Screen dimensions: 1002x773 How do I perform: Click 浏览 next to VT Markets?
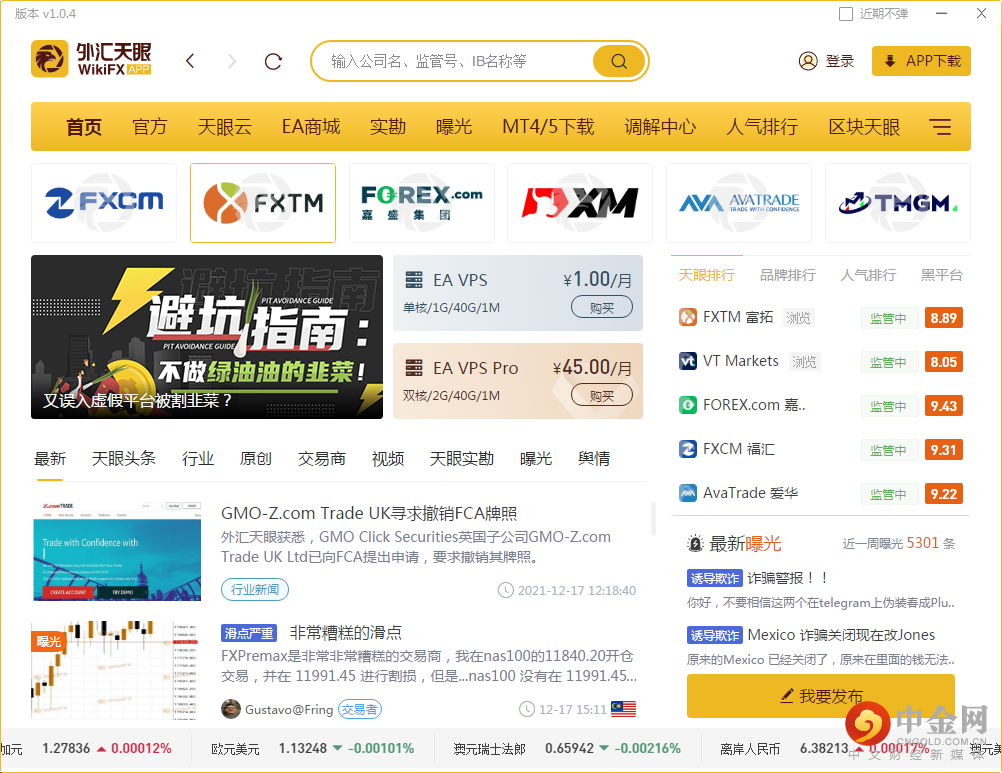(x=804, y=362)
